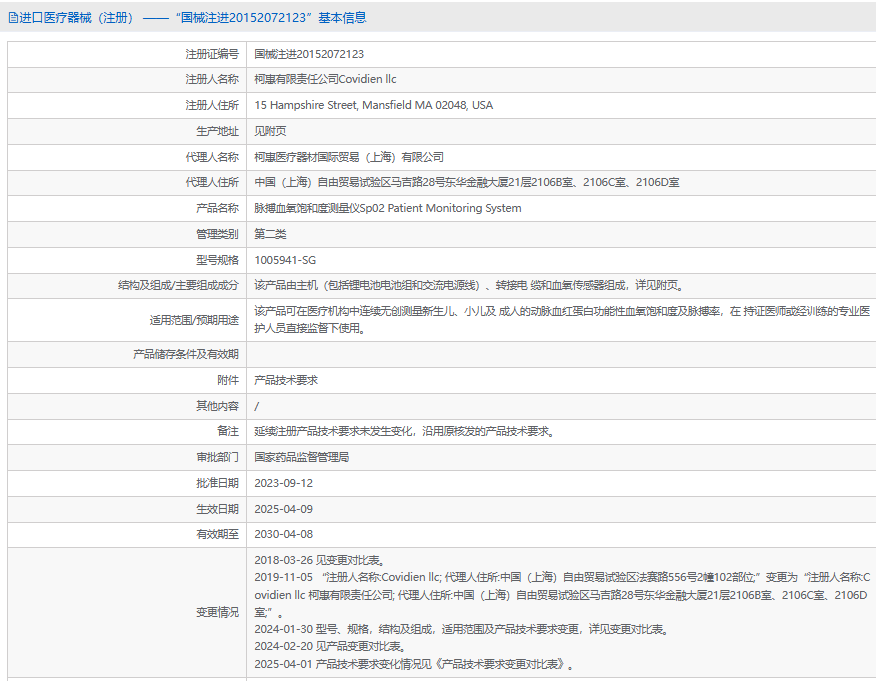Select approval date '2023-09-12'
The height and width of the screenshot is (681, 876).
pos(284,483)
